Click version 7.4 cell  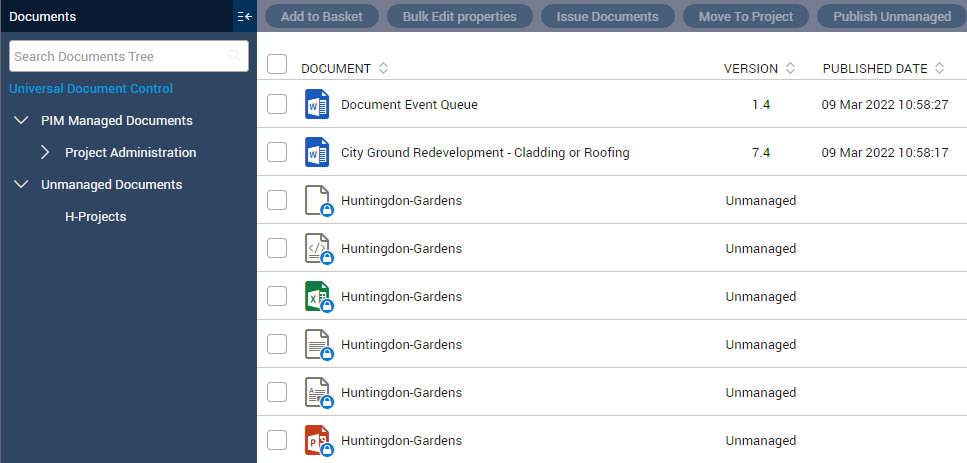tap(761, 153)
